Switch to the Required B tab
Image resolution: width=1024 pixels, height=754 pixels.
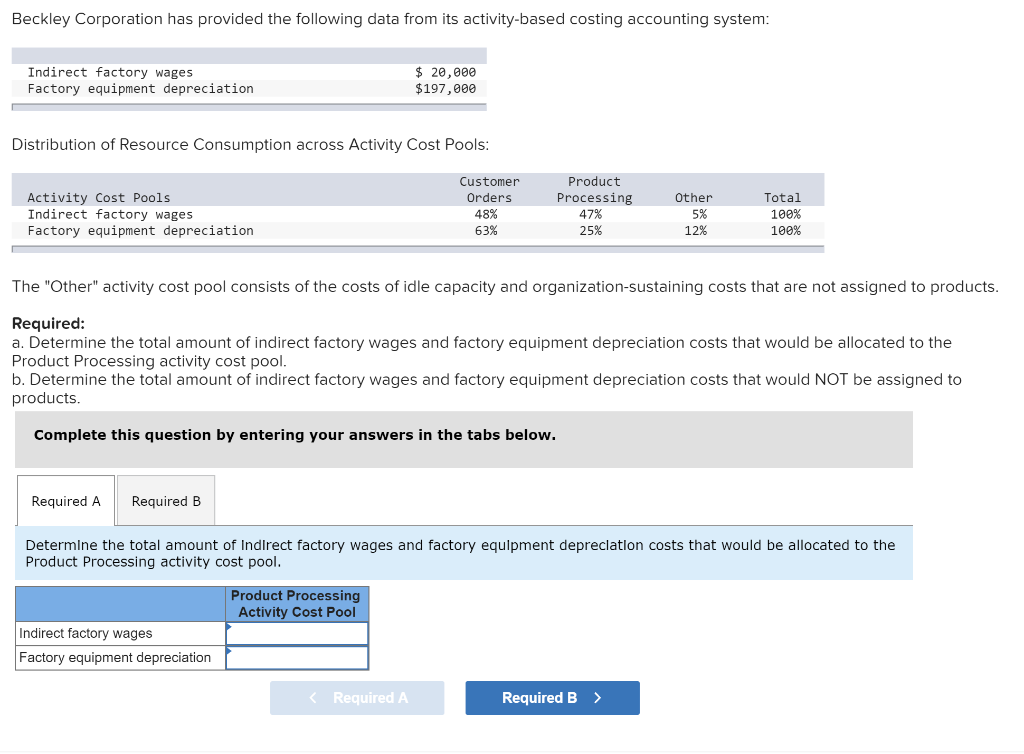pos(165,500)
